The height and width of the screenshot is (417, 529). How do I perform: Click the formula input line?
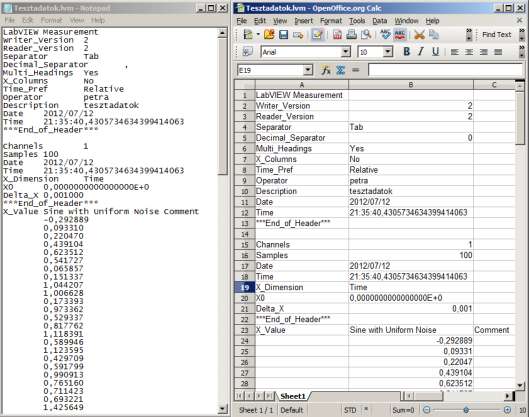[x=446, y=70]
